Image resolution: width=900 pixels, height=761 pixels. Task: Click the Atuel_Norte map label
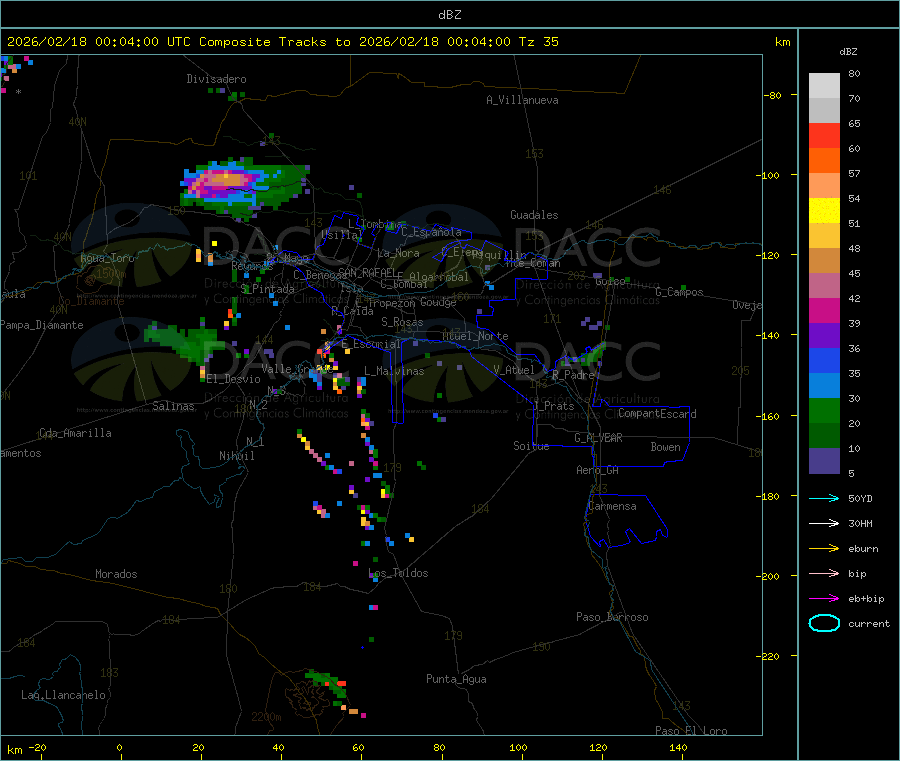tap(475, 336)
